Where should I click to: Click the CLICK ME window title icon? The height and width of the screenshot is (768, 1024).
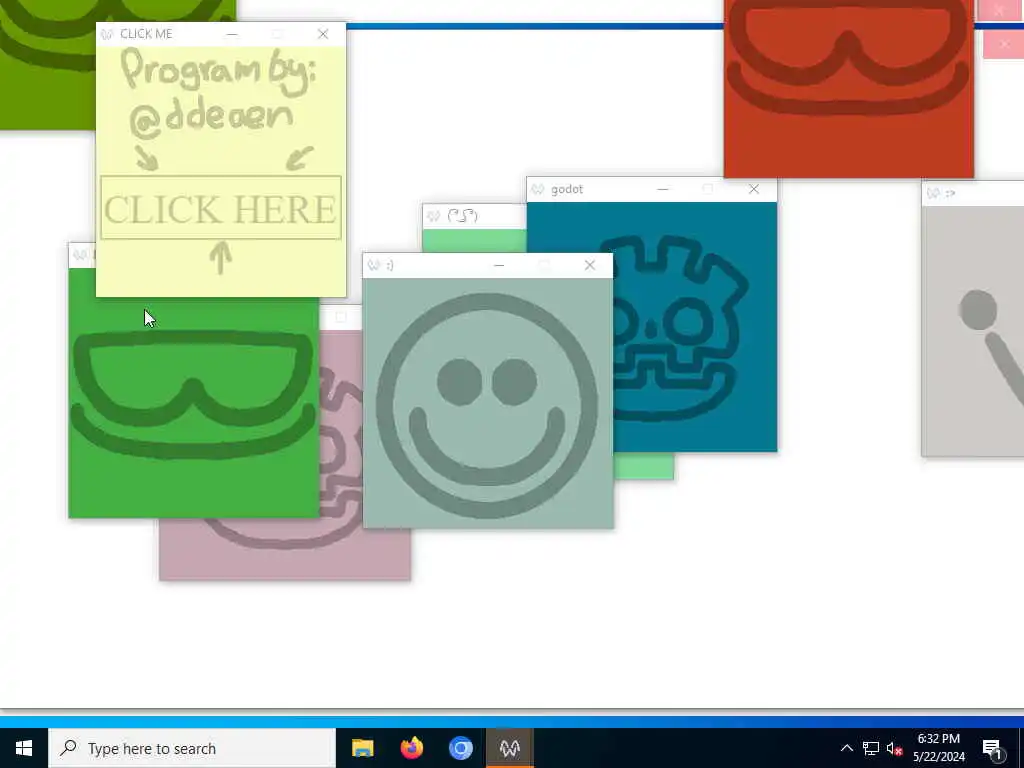[x=107, y=34]
